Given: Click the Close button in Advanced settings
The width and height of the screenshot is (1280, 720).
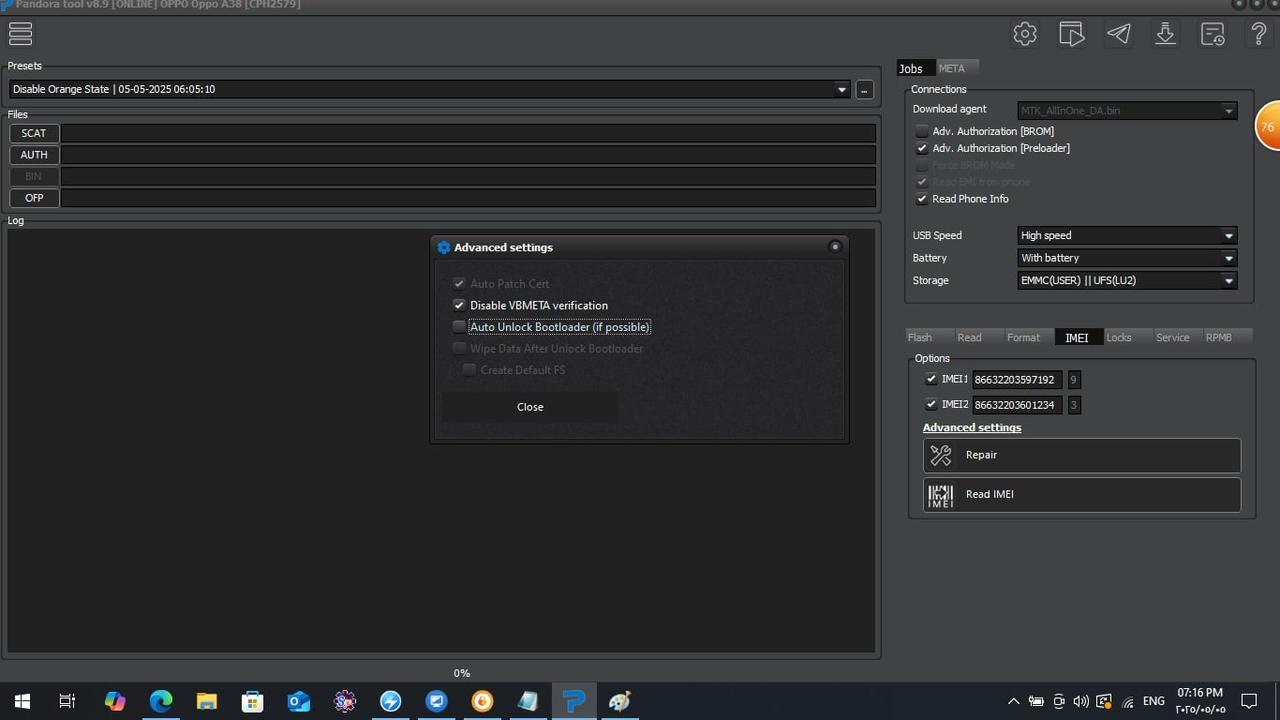Looking at the screenshot, I should tap(530, 407).
